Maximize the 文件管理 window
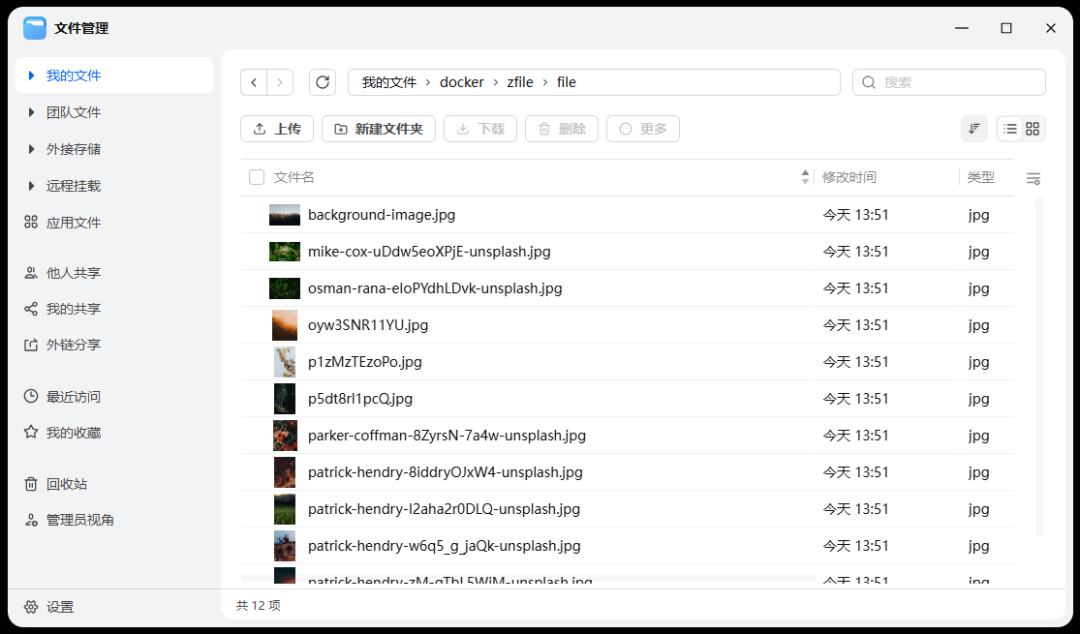 click(x=1006, y=28)
